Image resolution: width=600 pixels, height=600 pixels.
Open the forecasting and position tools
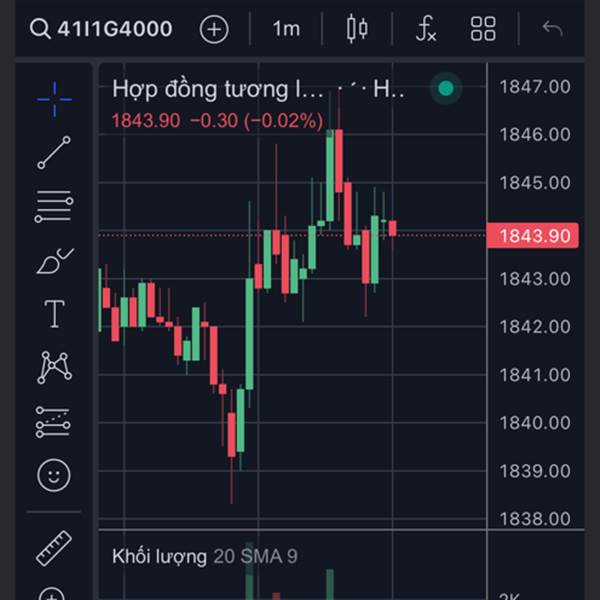54,422
